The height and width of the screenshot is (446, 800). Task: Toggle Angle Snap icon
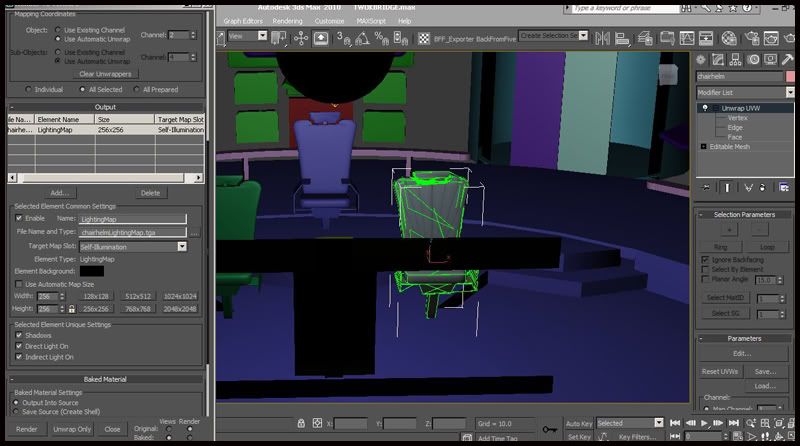point(362,38)
